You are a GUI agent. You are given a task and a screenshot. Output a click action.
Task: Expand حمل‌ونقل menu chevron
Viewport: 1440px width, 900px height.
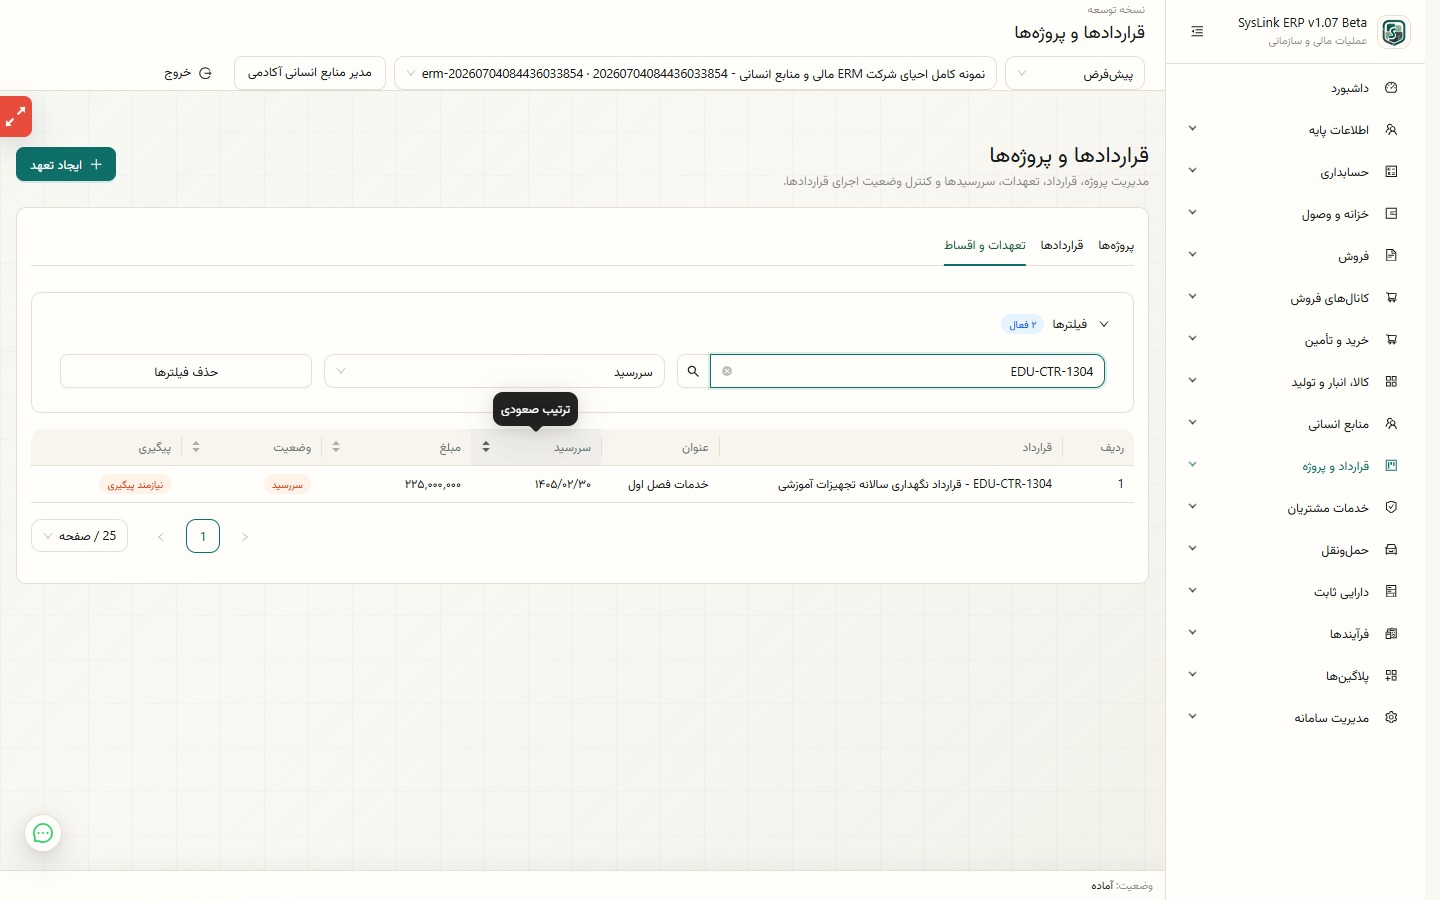[x=1192, y=549]
